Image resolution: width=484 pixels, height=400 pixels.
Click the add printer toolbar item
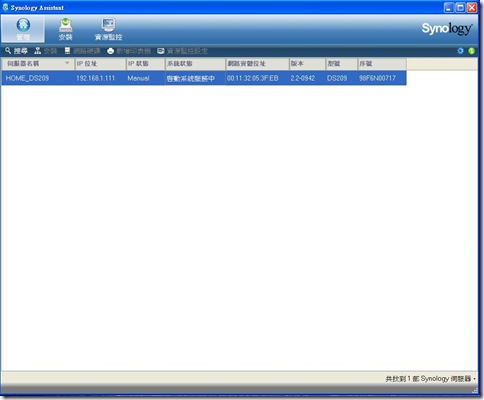point(129,51)
